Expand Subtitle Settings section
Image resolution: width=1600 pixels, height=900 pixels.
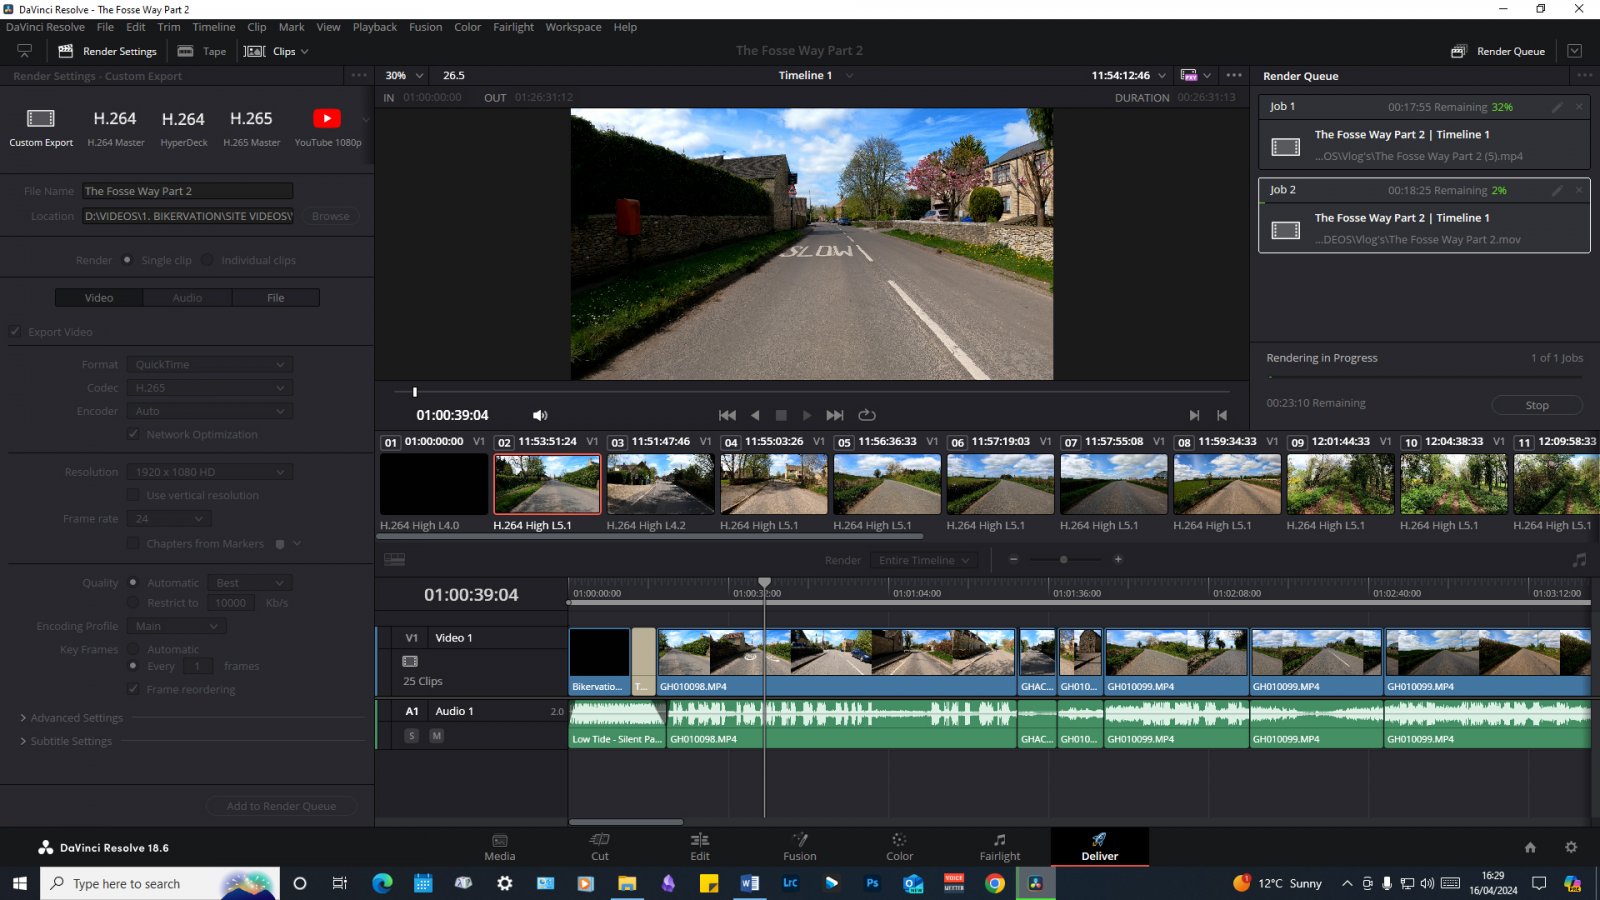click(70, 741)
